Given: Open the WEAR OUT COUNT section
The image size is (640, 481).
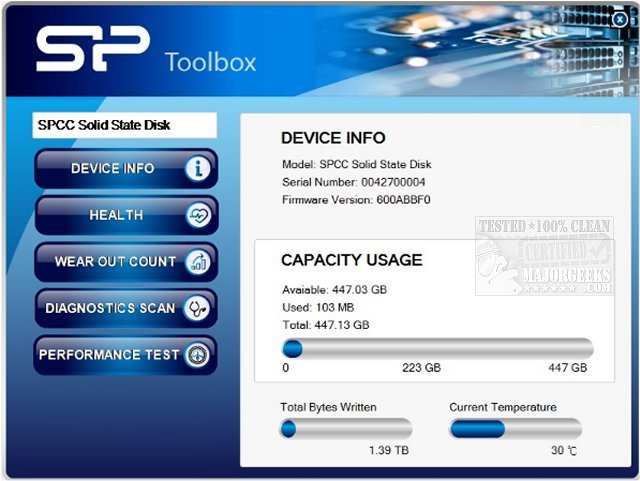Looking at the screenshot, I should [126, 262].
